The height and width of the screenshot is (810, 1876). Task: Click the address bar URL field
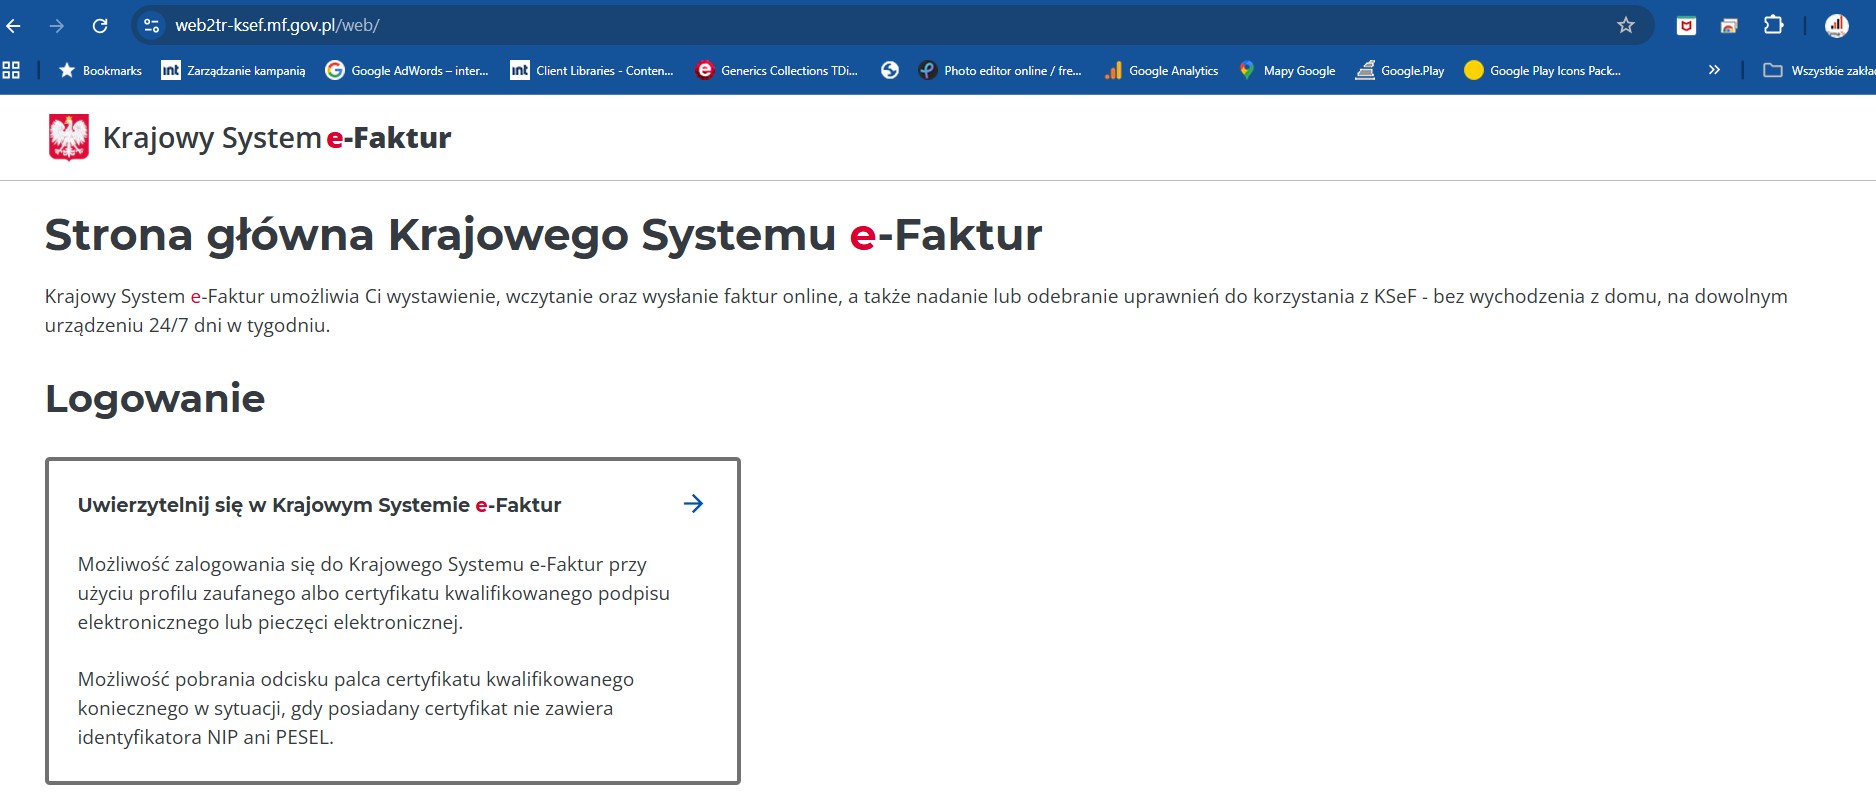pos(800,26)
